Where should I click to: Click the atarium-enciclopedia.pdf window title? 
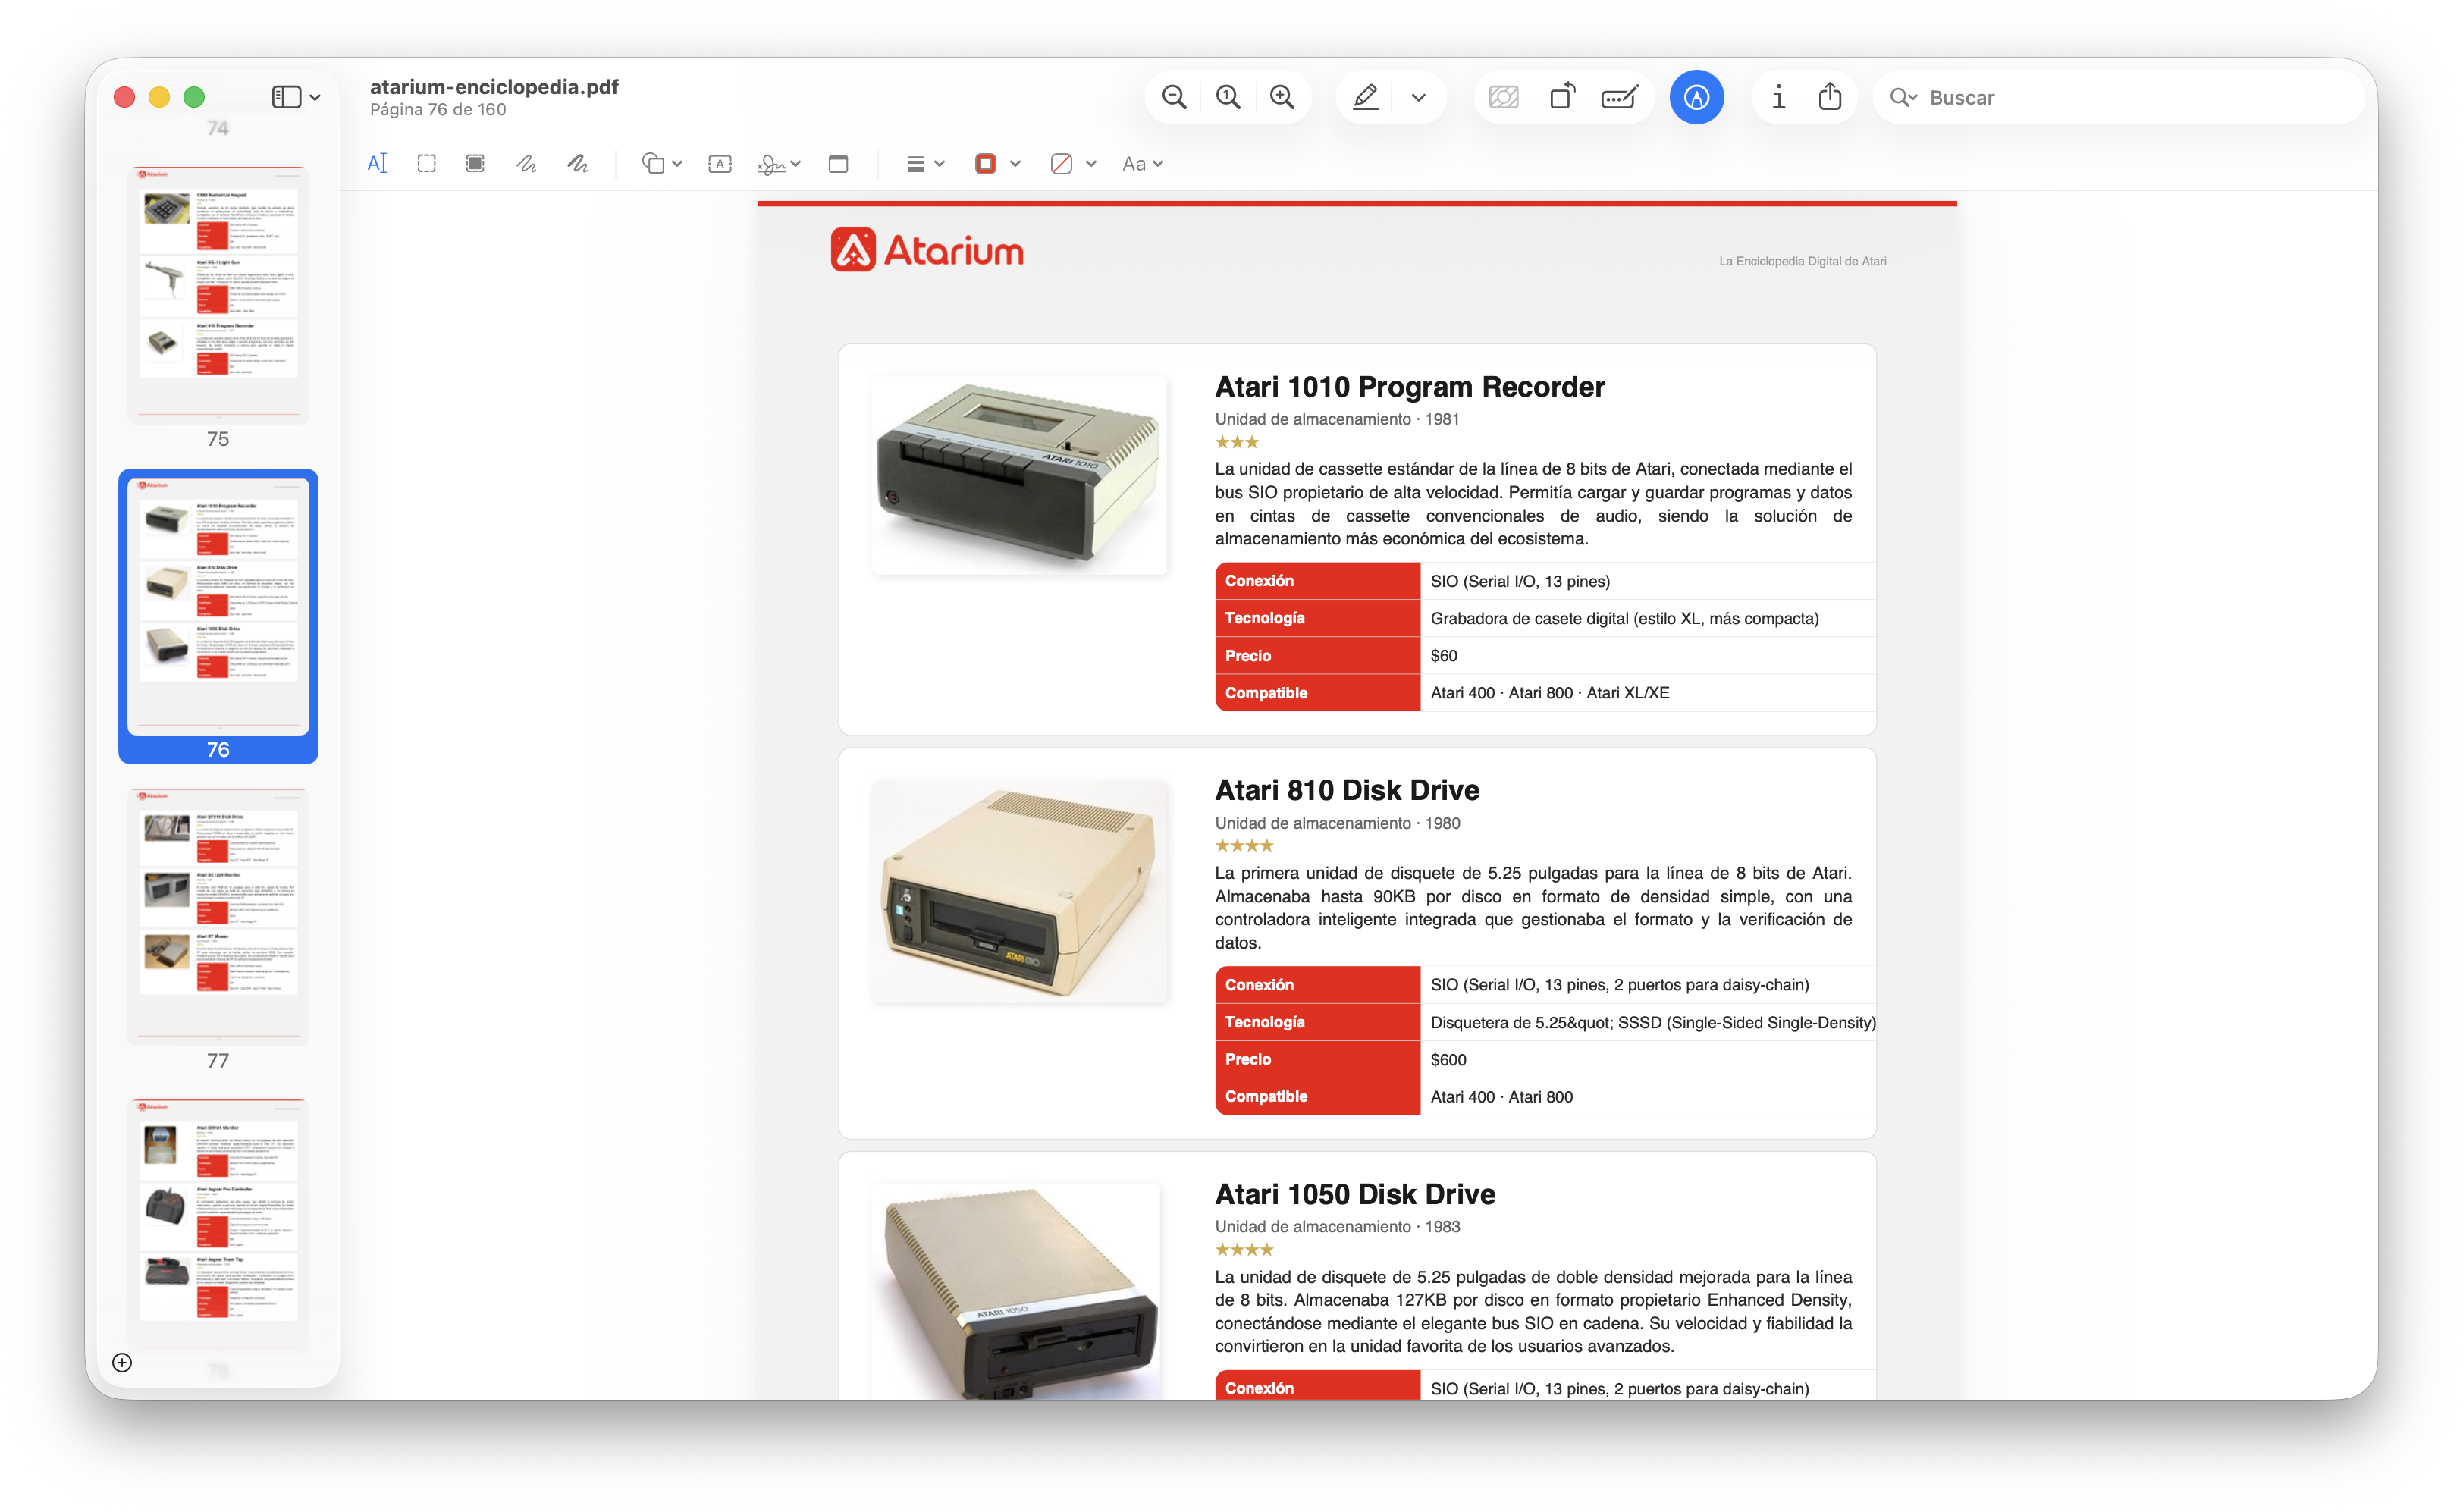[x=494, y=87]
